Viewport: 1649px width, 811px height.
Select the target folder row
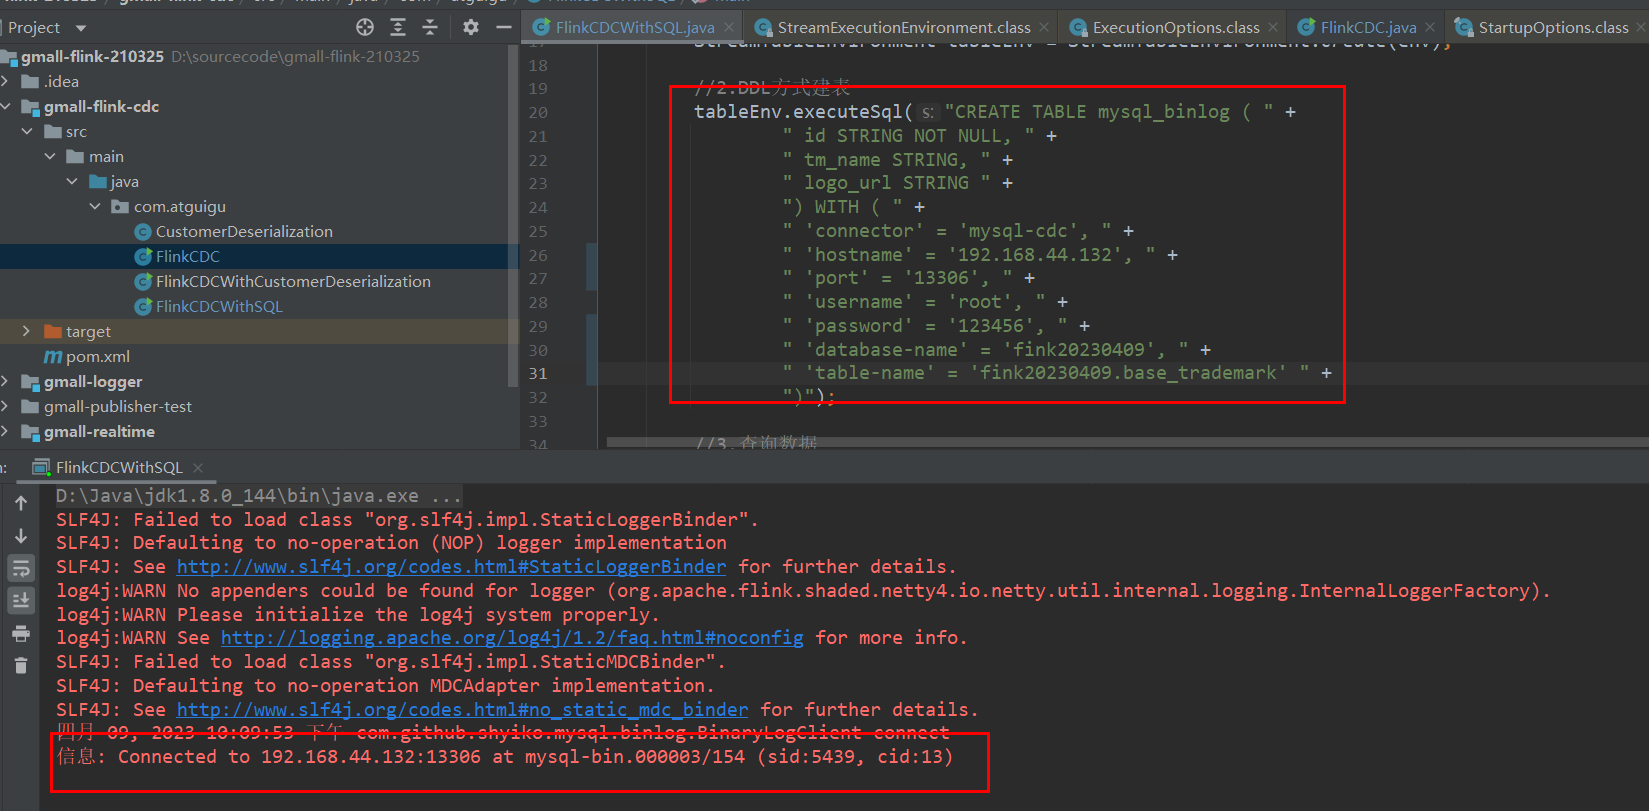click(x=260, y=331)
